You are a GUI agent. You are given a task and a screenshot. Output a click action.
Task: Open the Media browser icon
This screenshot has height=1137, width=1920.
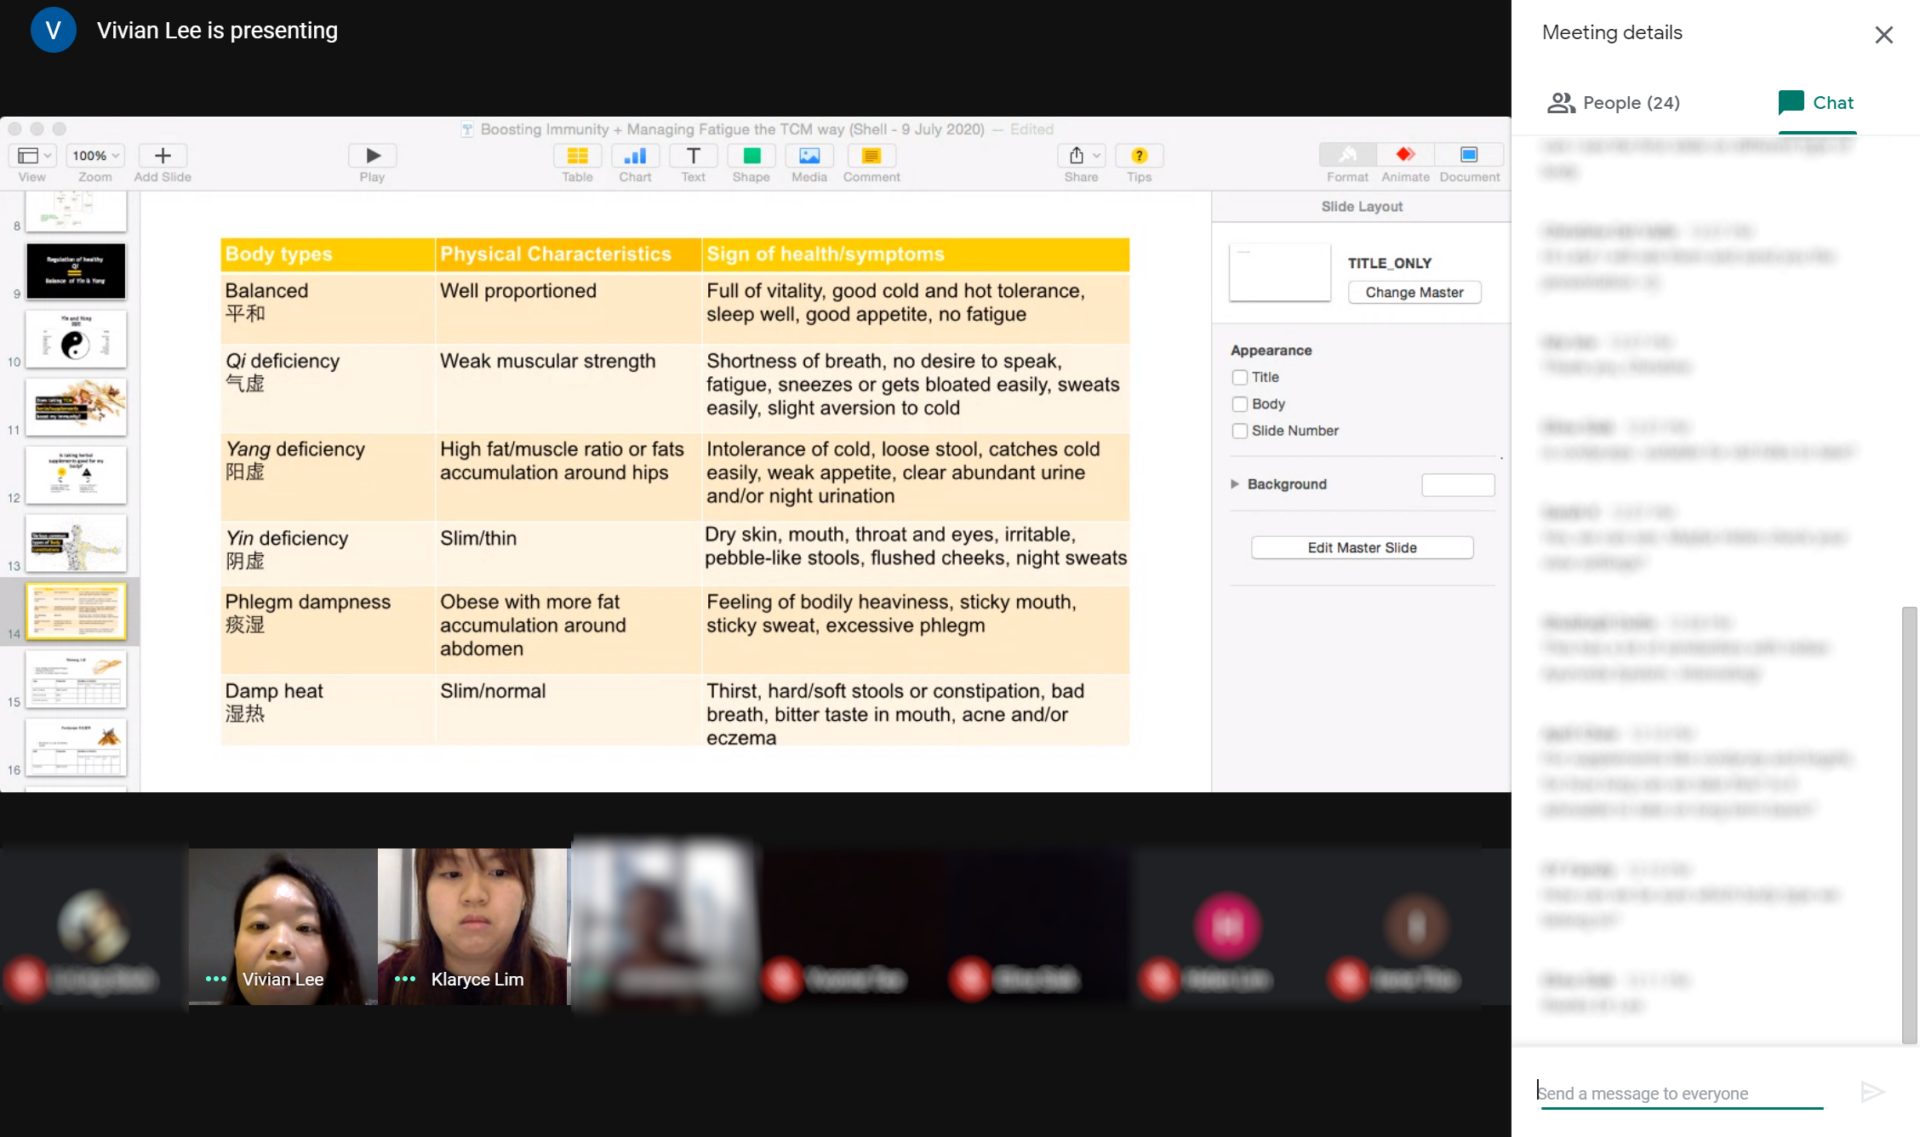809,156
